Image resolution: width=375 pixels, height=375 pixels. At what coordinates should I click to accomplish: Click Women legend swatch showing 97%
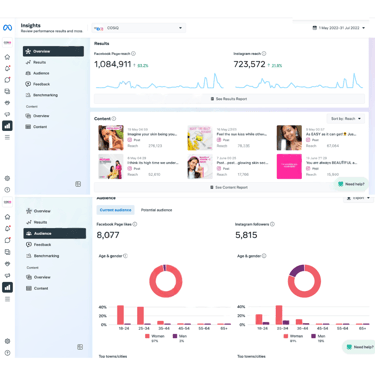click(147, 336)
